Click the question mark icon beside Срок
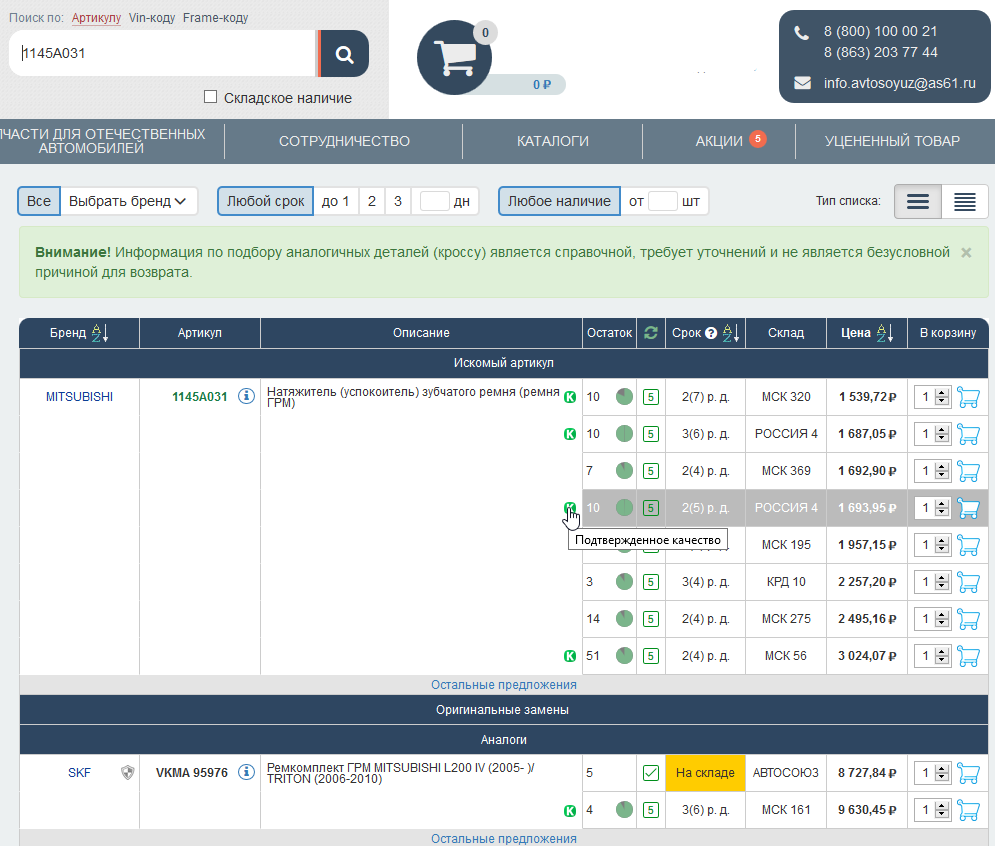The image size is (995, 846). 711,333
